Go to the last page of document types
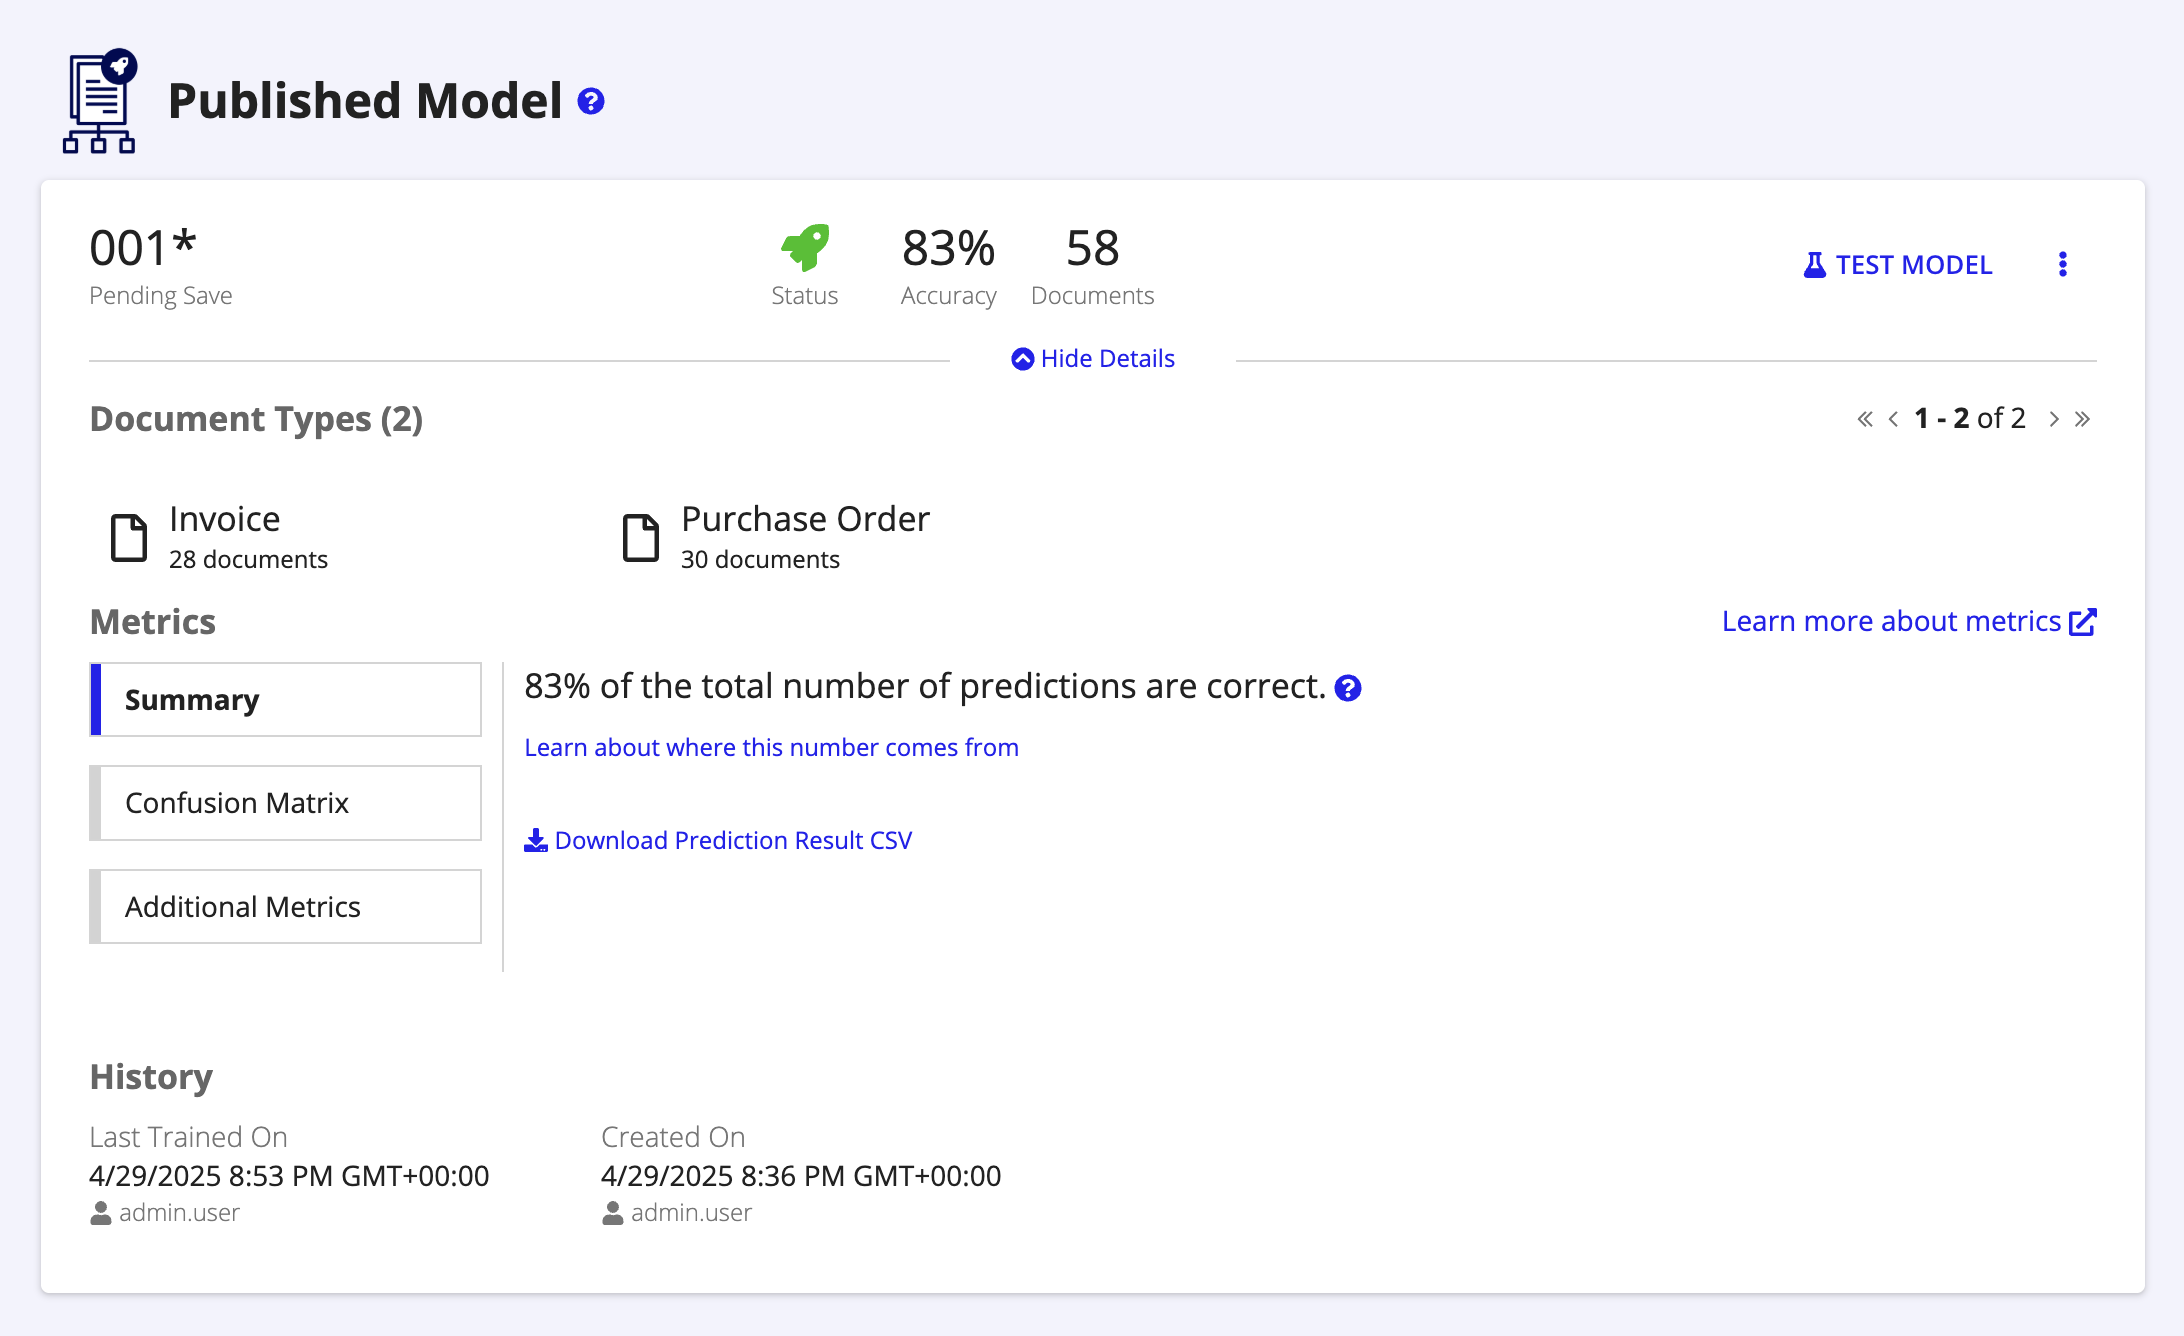 (x=2082, y=419)
